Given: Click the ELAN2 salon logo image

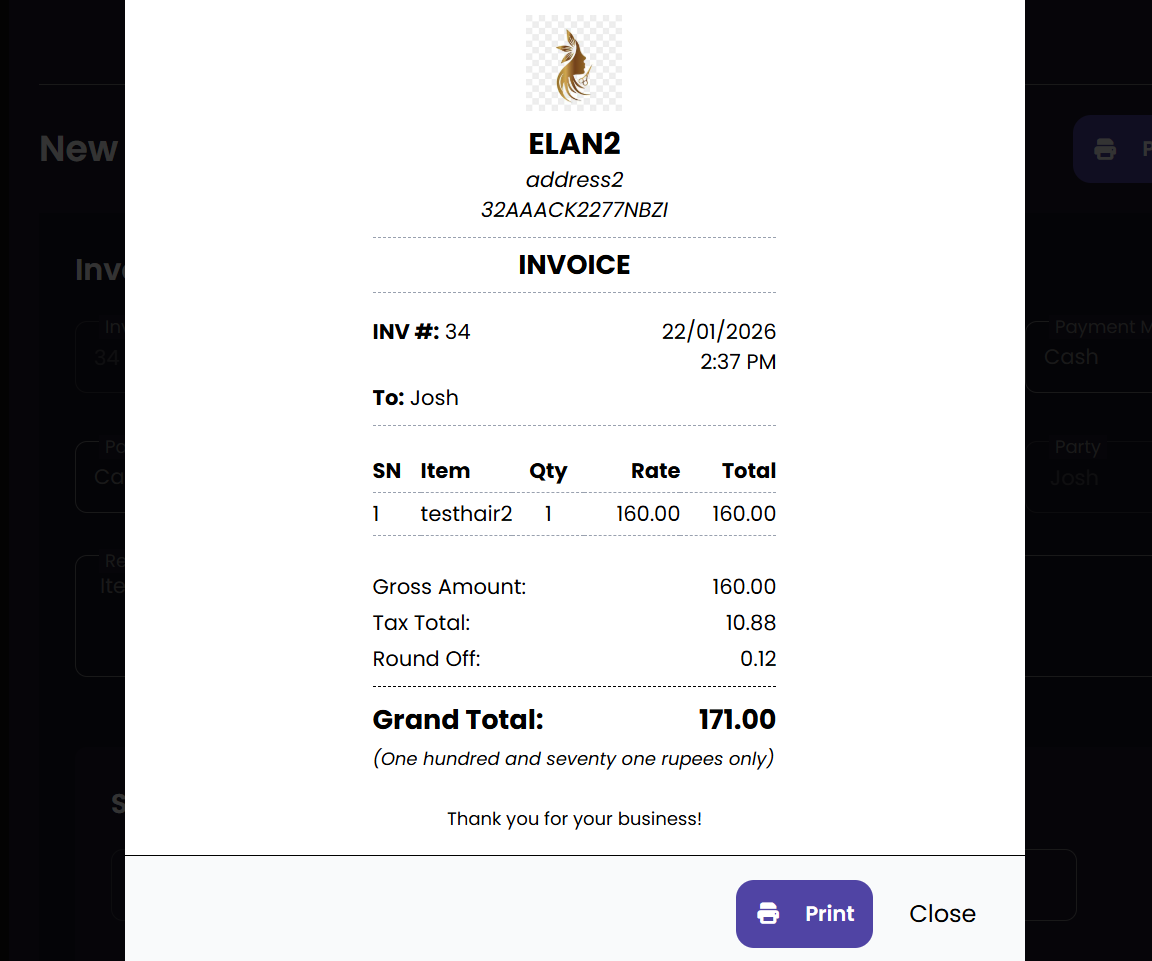Looking at the screenshot, I should [x=574, y=62].
